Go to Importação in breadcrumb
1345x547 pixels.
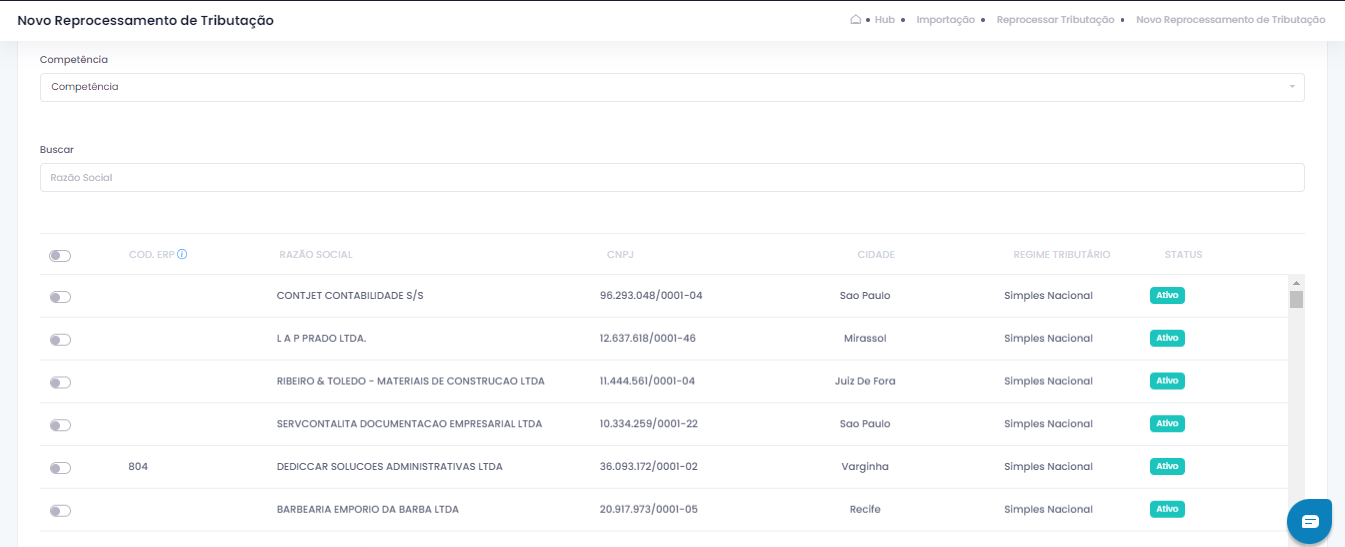click(945, 19)
